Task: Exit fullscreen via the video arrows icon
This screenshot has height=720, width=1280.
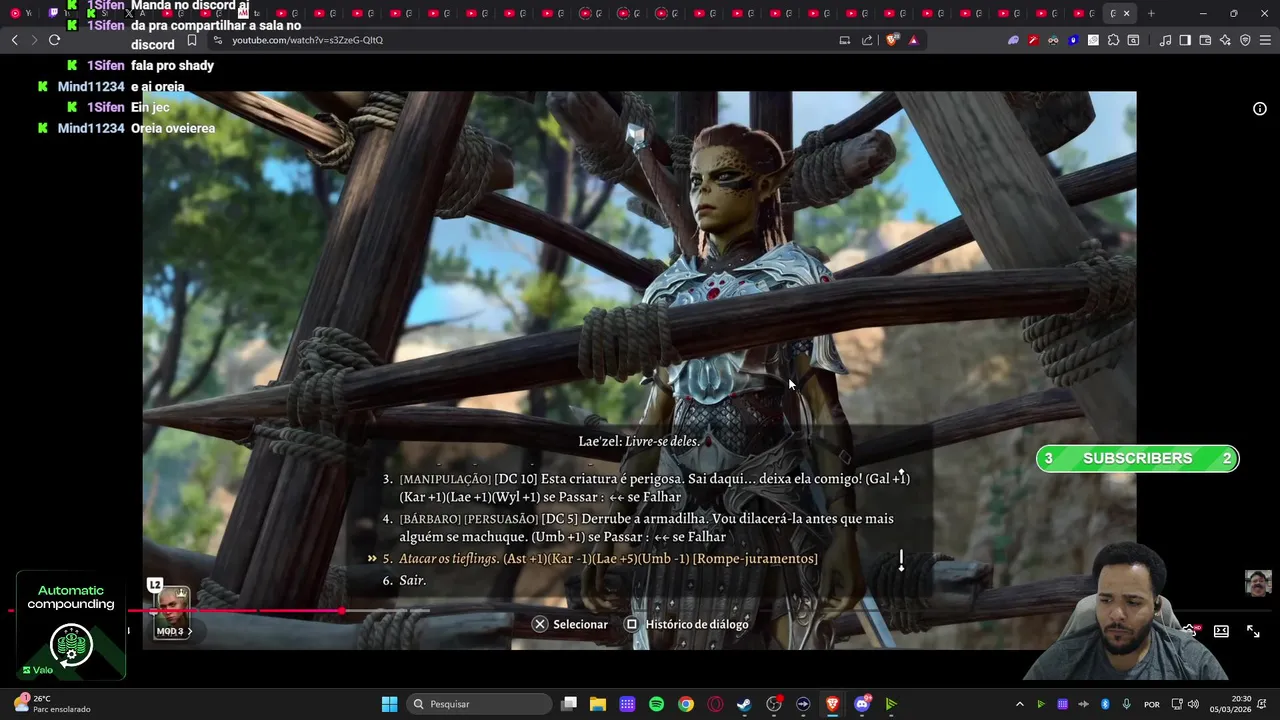Action: point(1253,631)
